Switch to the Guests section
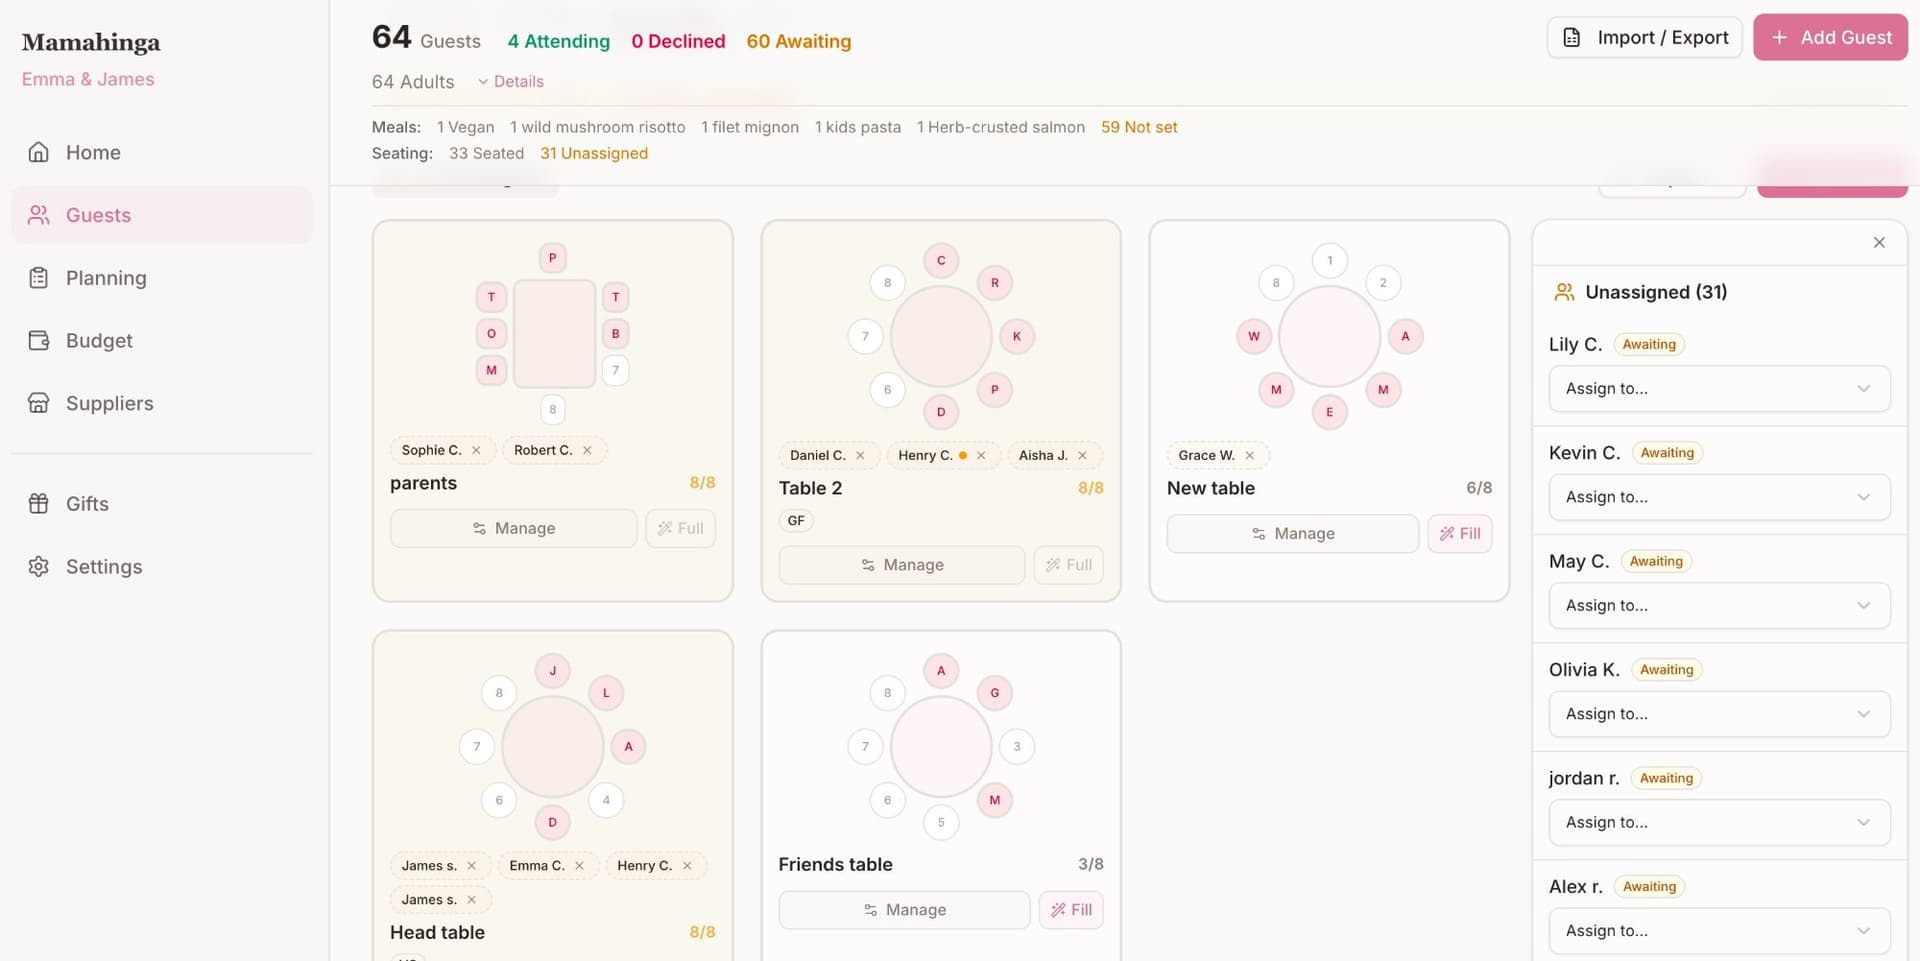The height and width of the screenshot is (961, 1920). click(98, 214)
